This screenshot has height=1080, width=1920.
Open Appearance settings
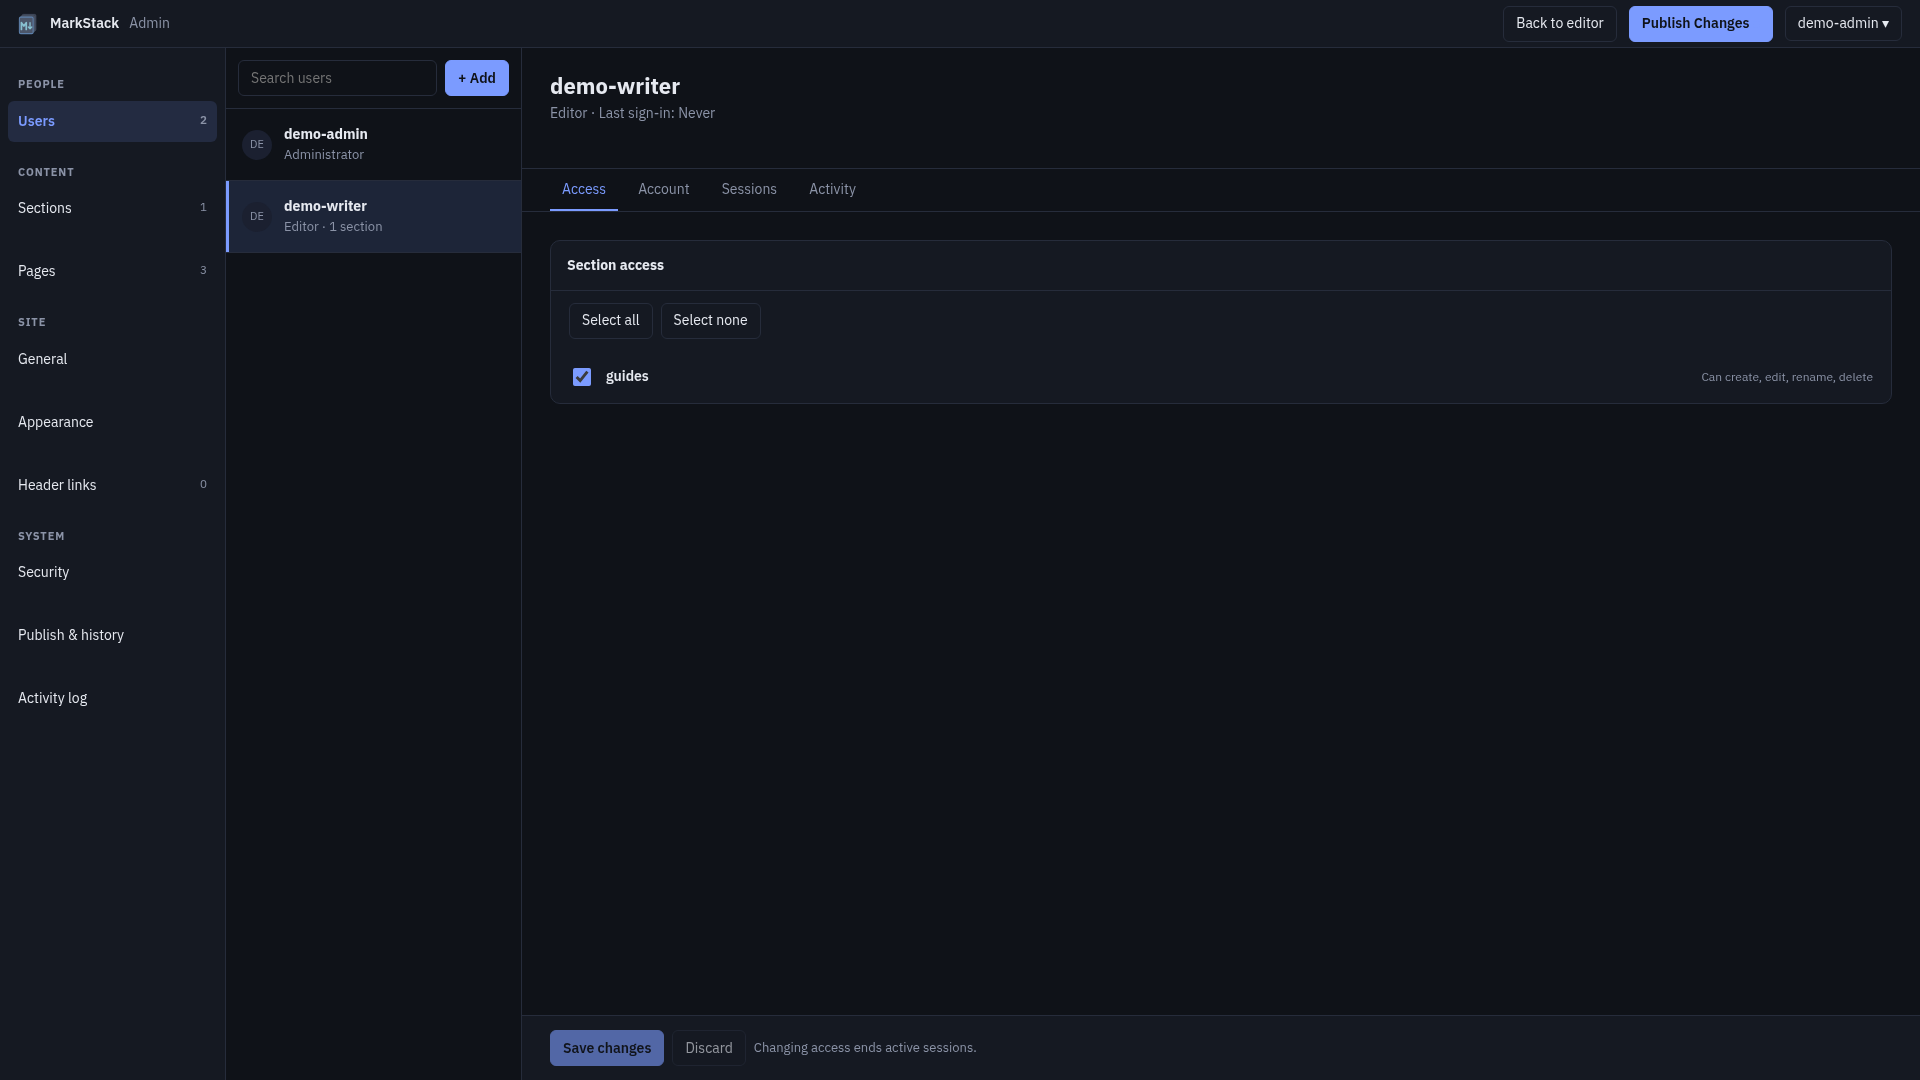[112, 422]
